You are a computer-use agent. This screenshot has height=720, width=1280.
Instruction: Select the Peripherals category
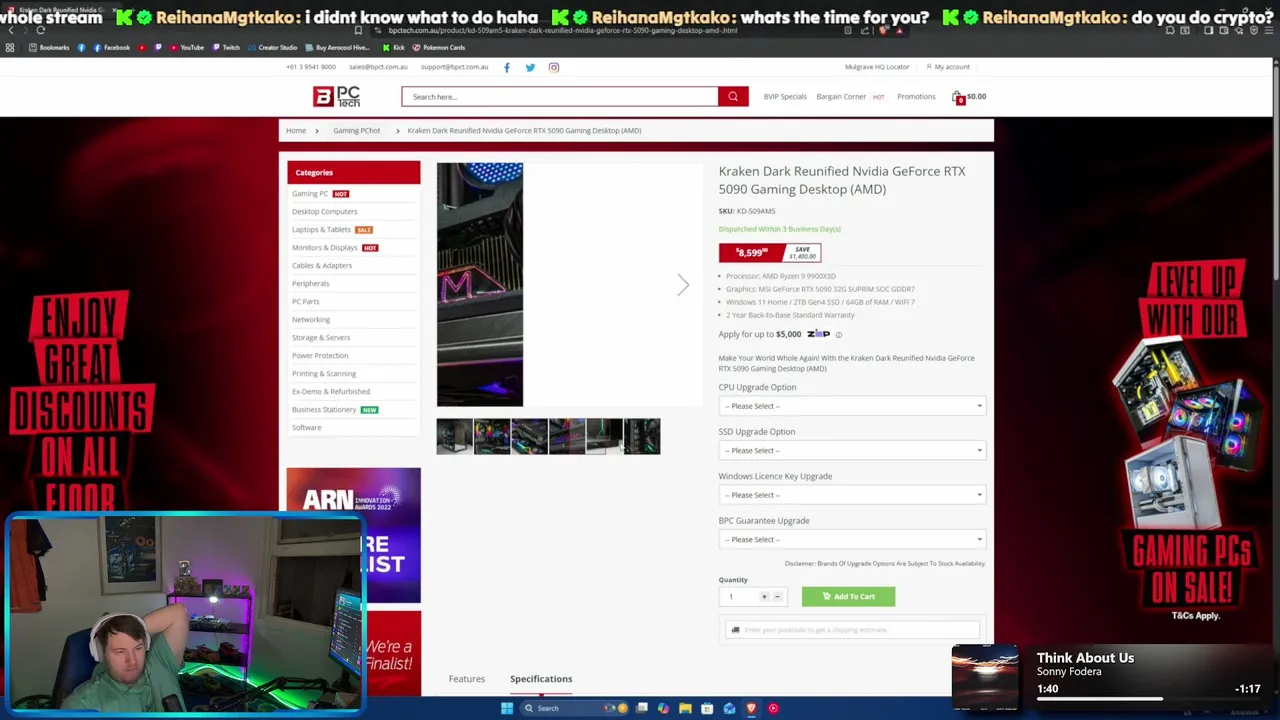[x=310, y=284]
